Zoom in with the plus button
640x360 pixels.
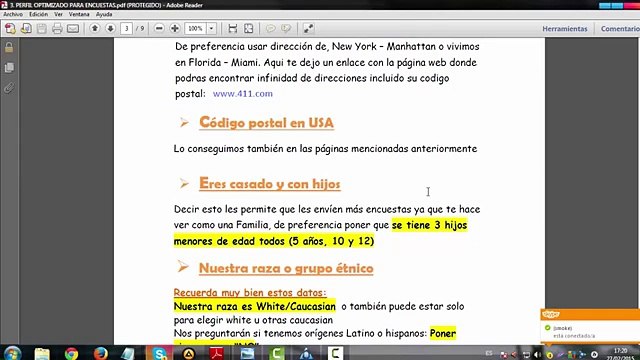coord(175,28)
